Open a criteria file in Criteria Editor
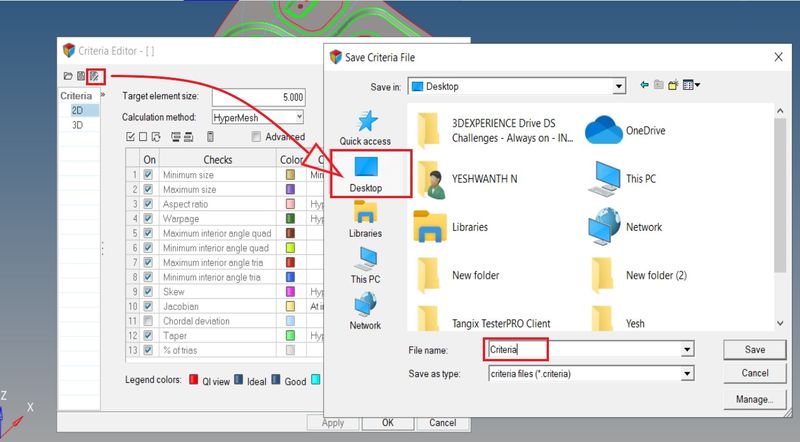Image resolution: width=800 pixels, height=442 pixels. click(x=67, y=77)
